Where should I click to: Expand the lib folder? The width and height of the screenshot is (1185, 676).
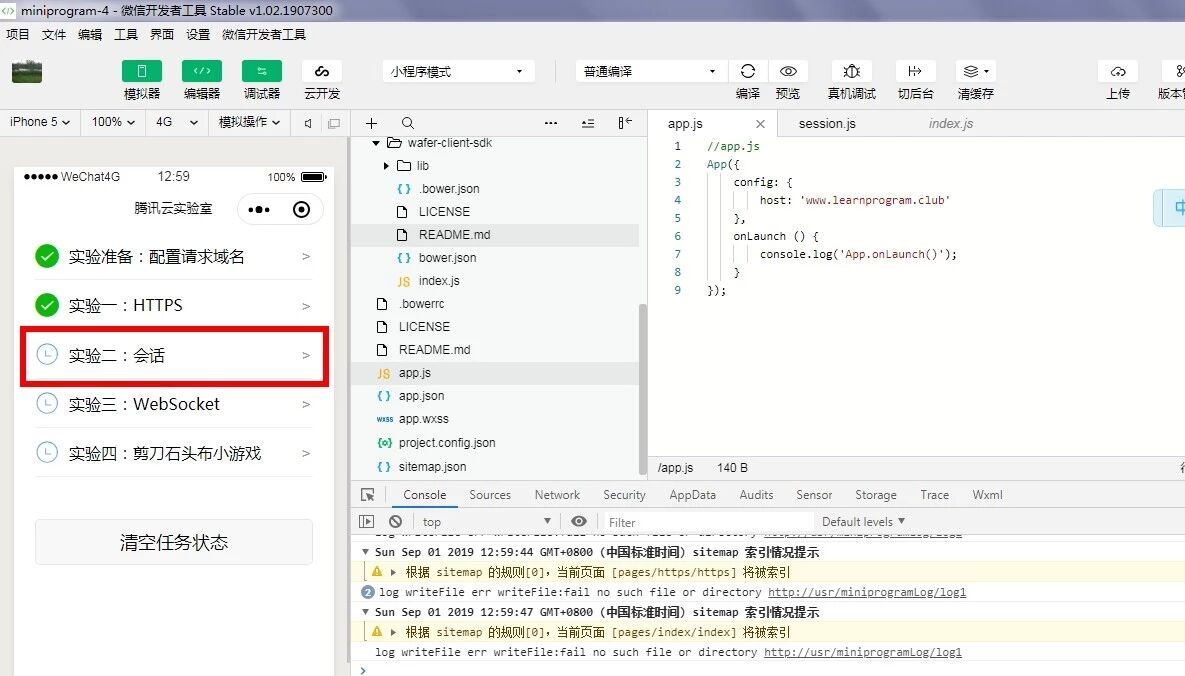386,166
